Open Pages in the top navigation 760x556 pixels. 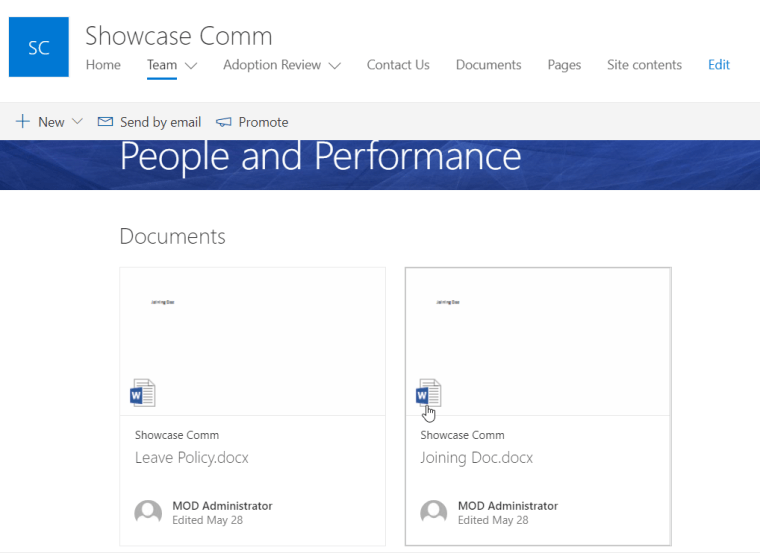(564, 65)
